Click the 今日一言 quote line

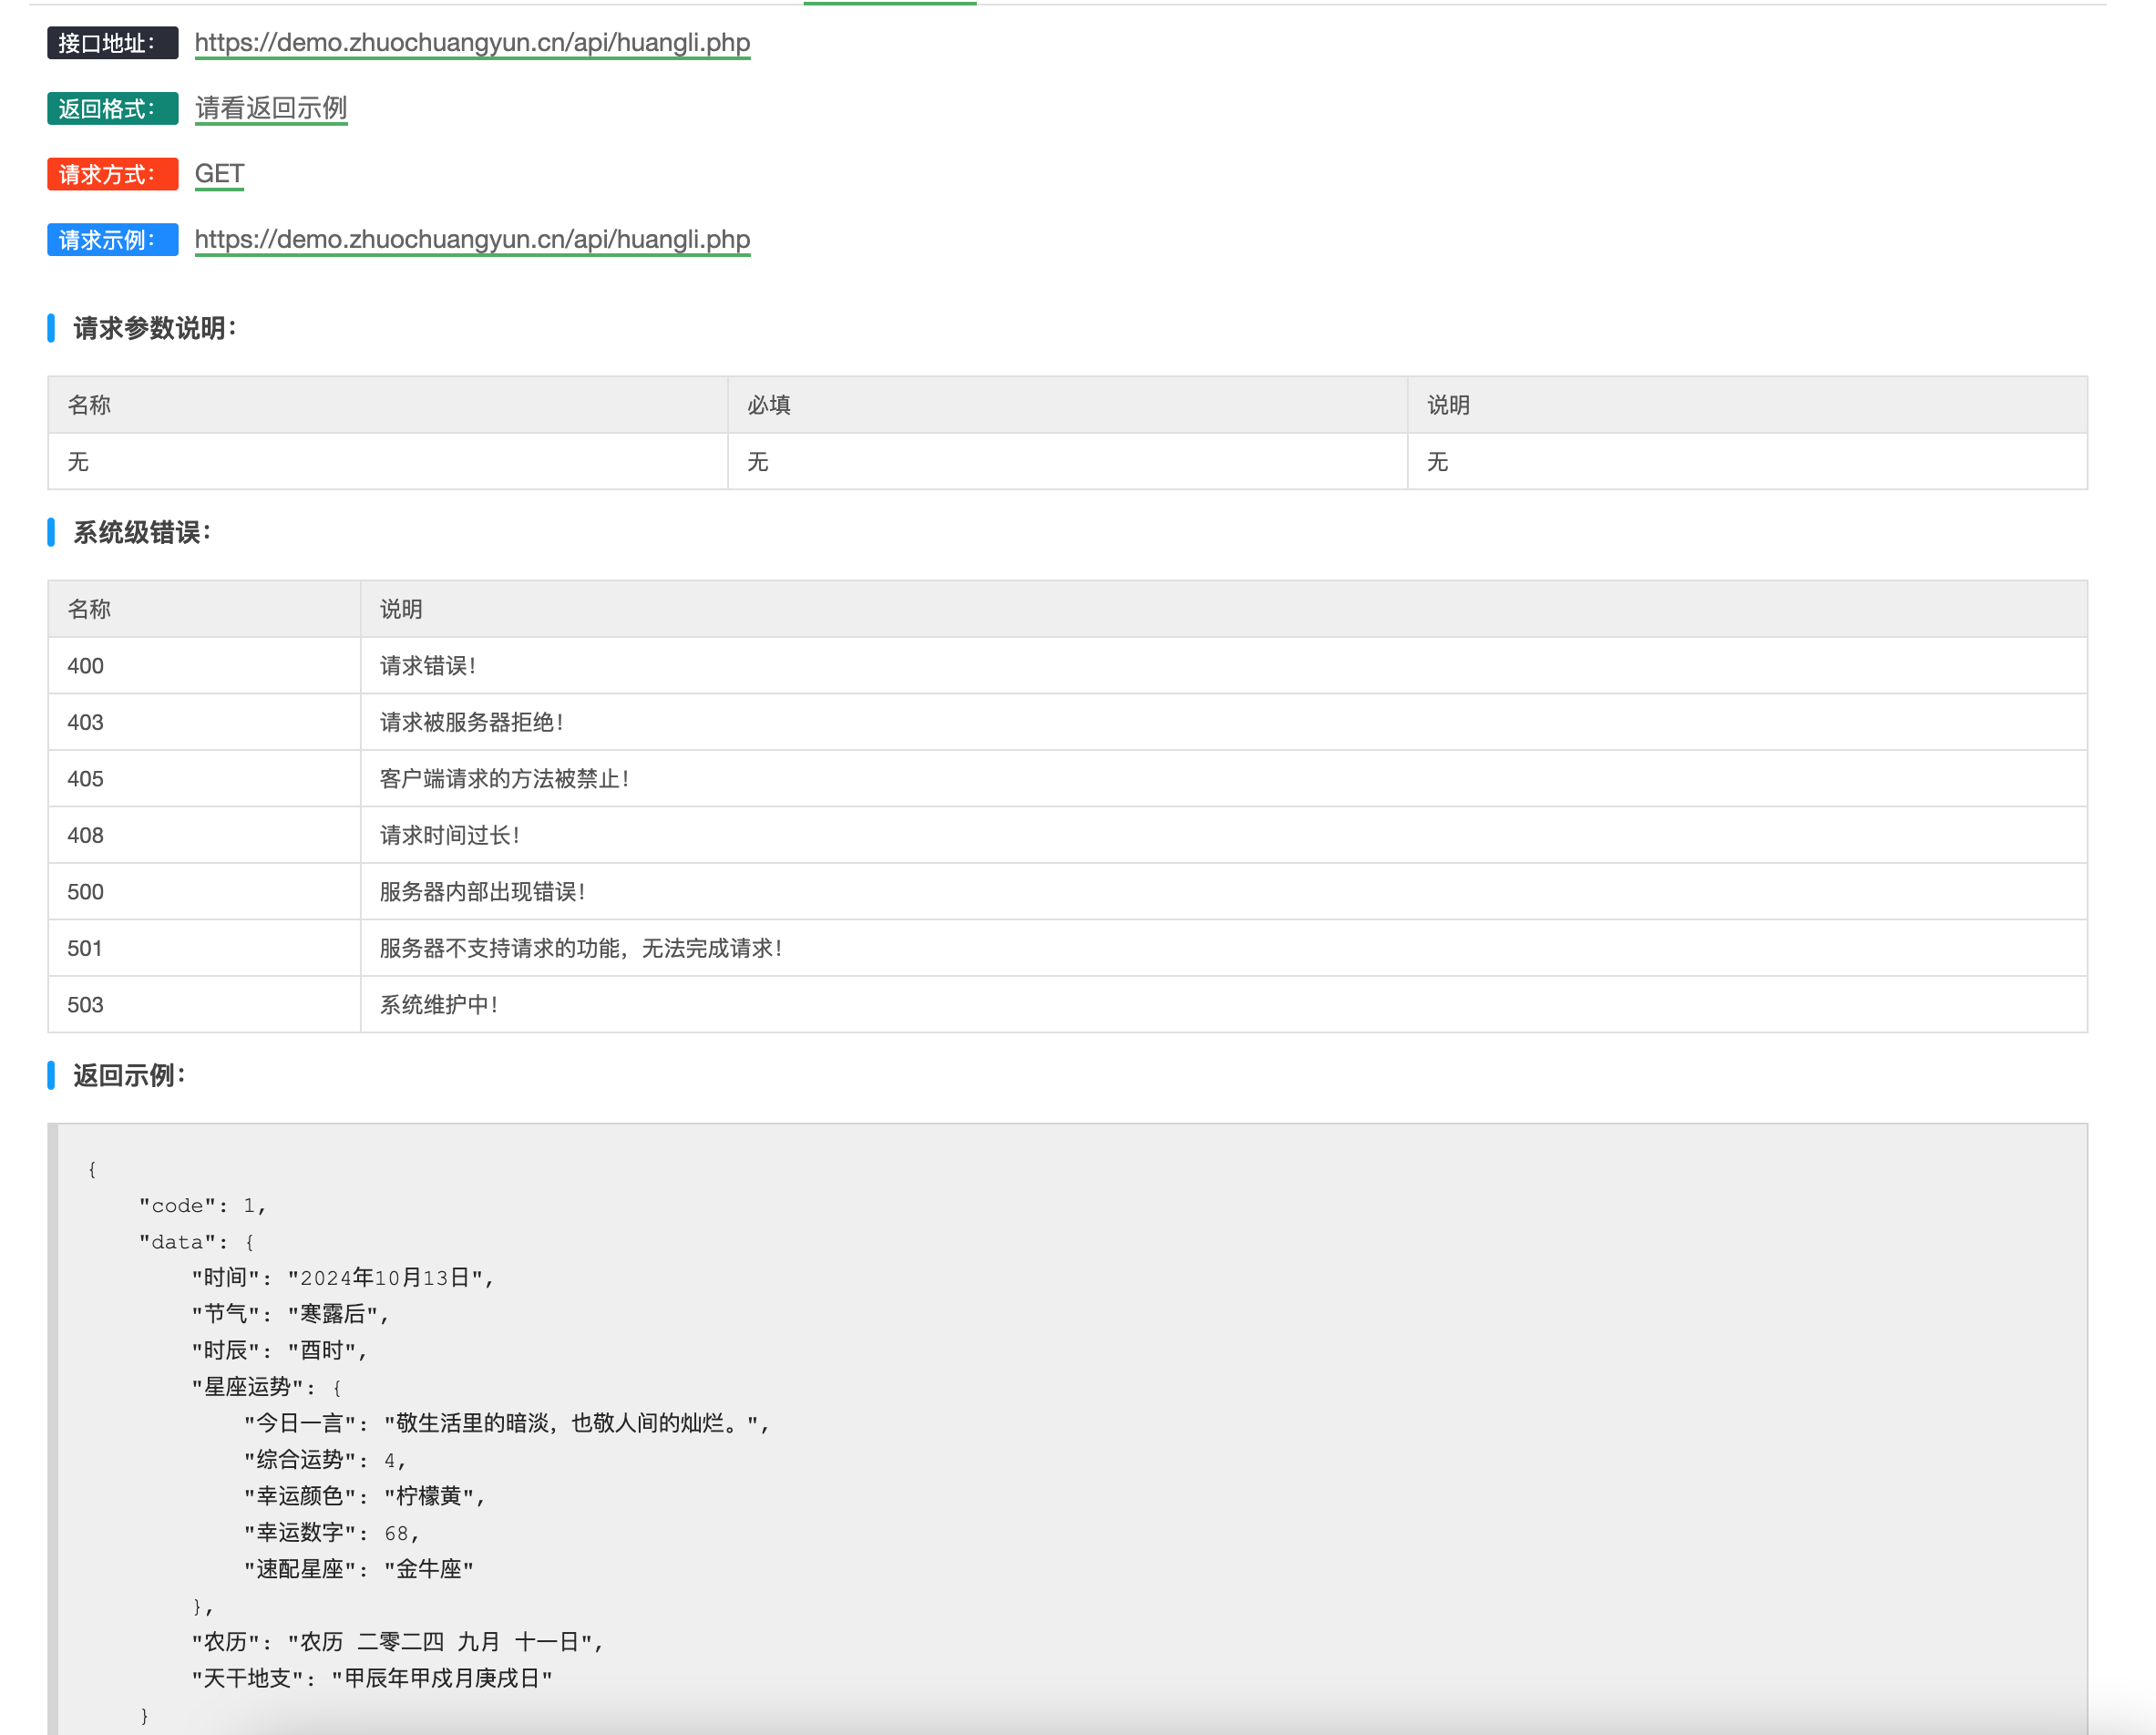pos(507,1423)
